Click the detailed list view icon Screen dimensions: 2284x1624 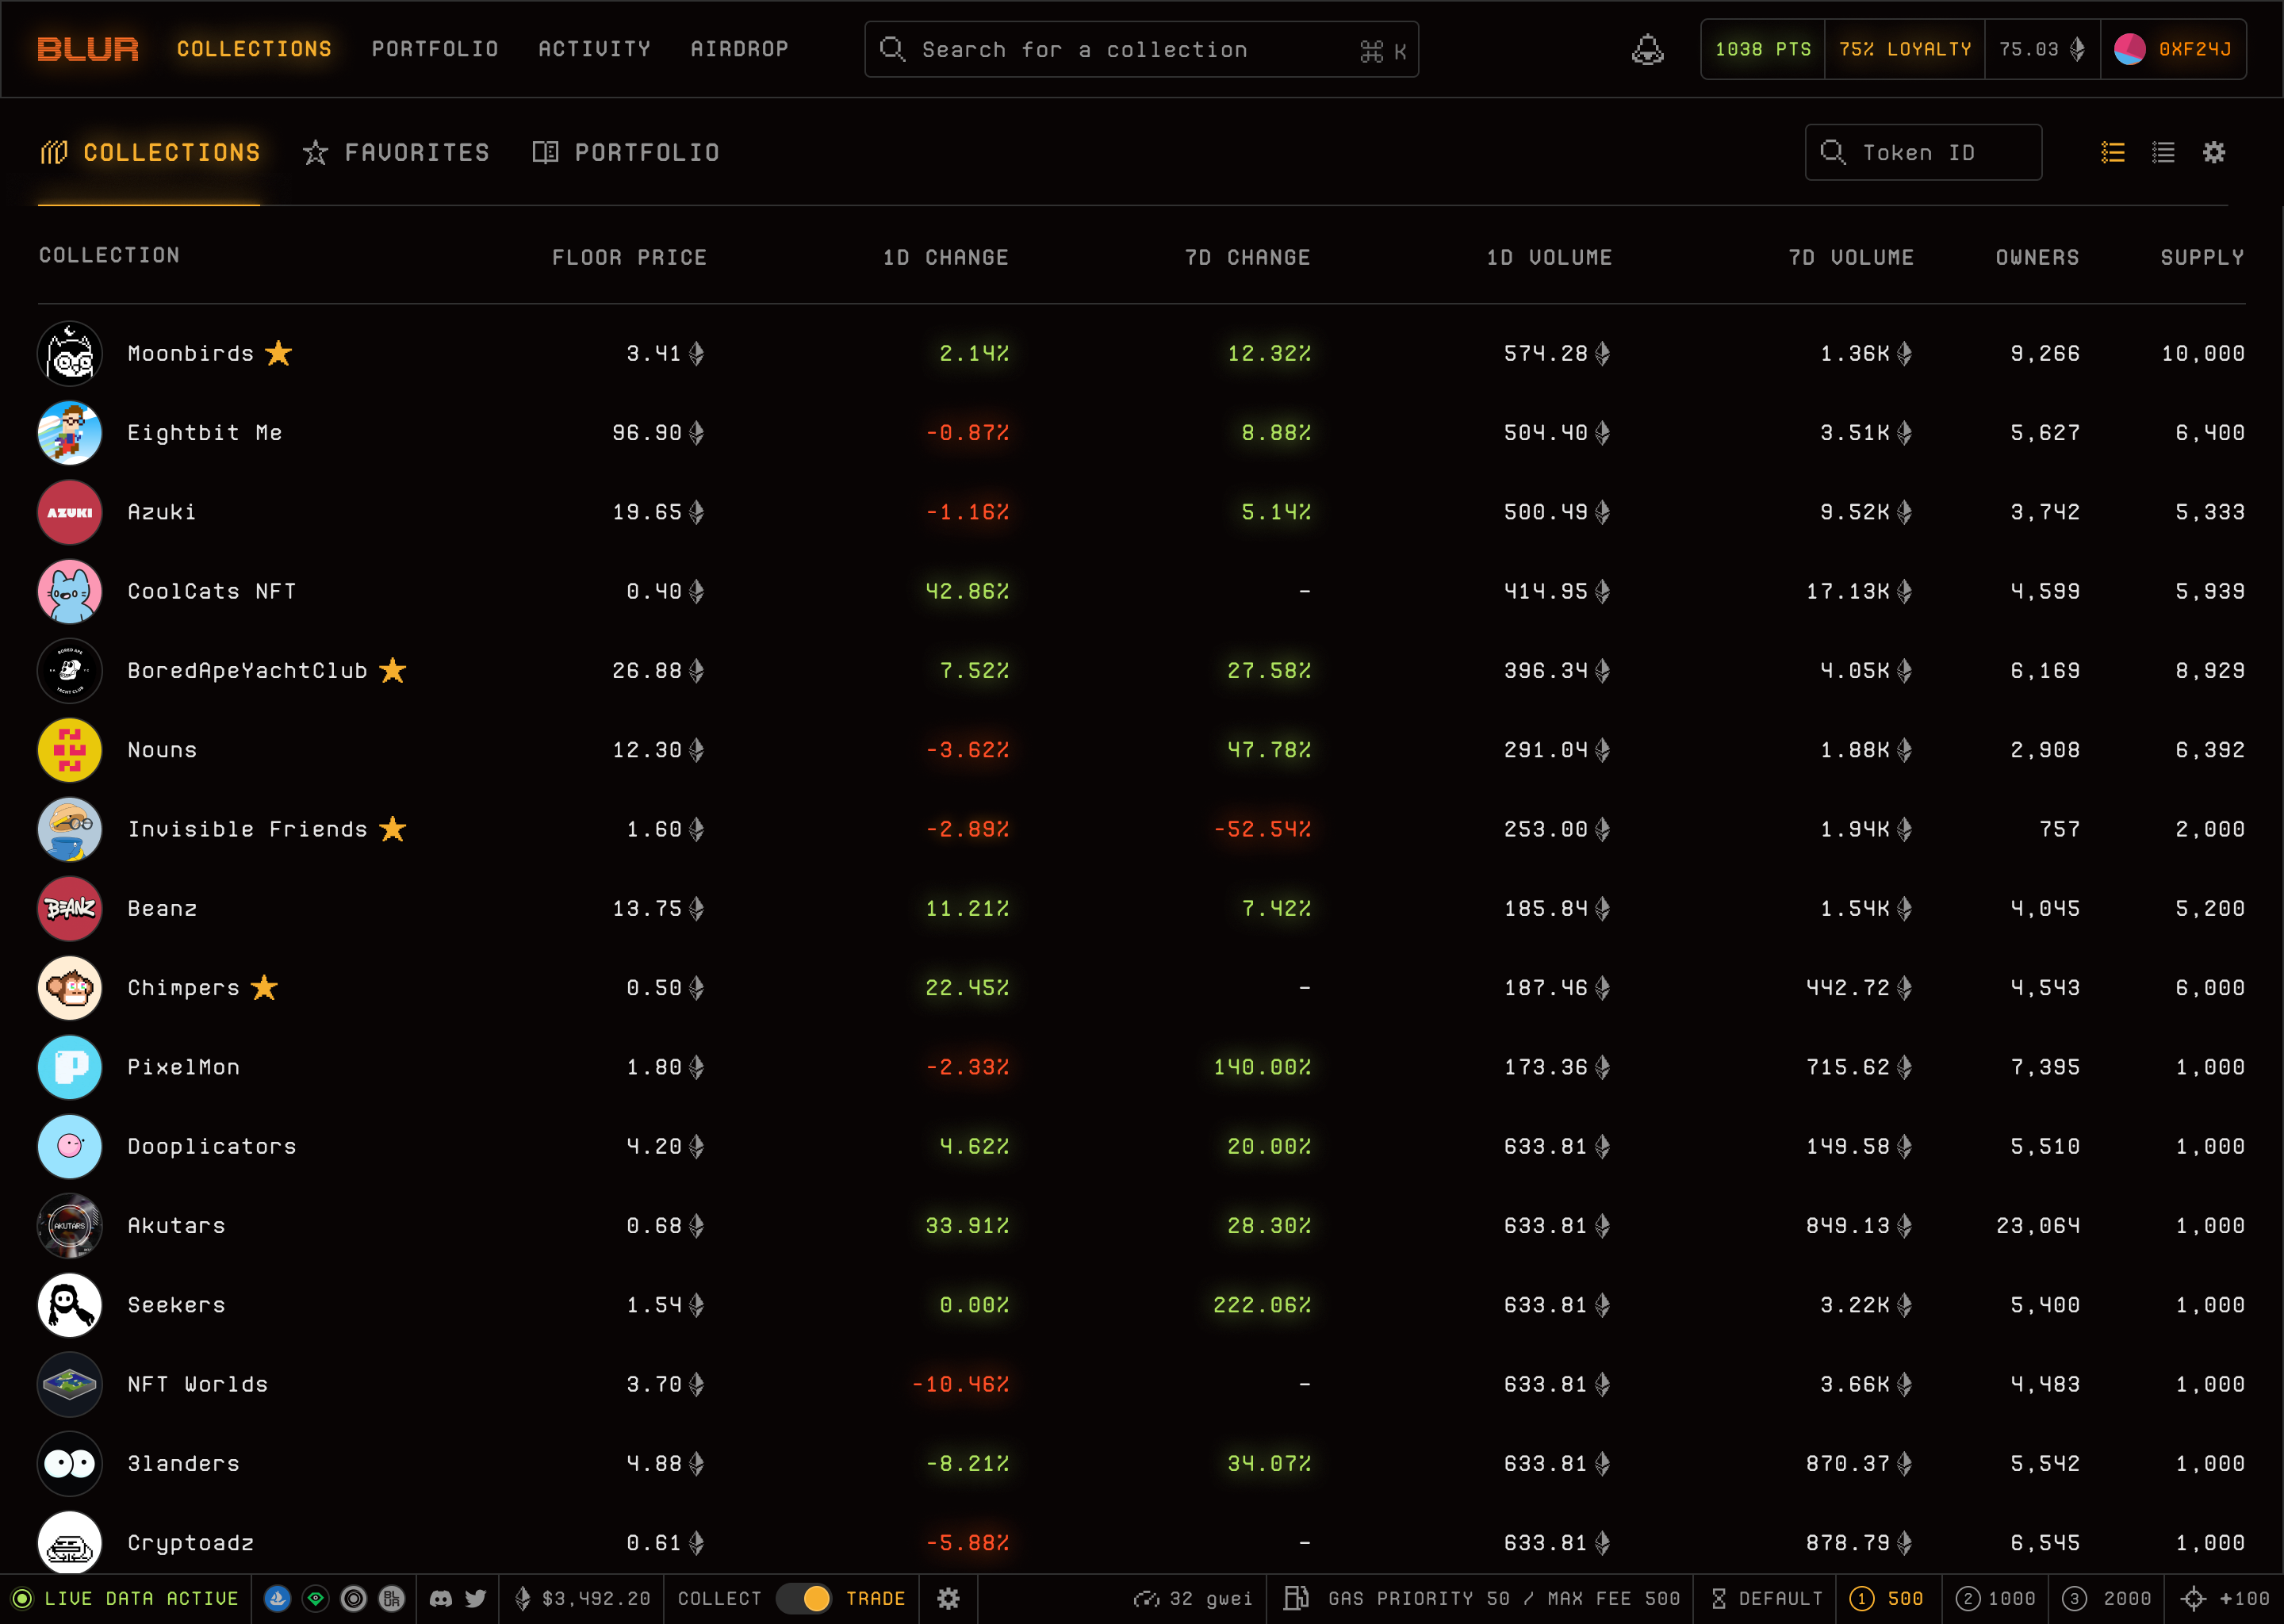2112,152
